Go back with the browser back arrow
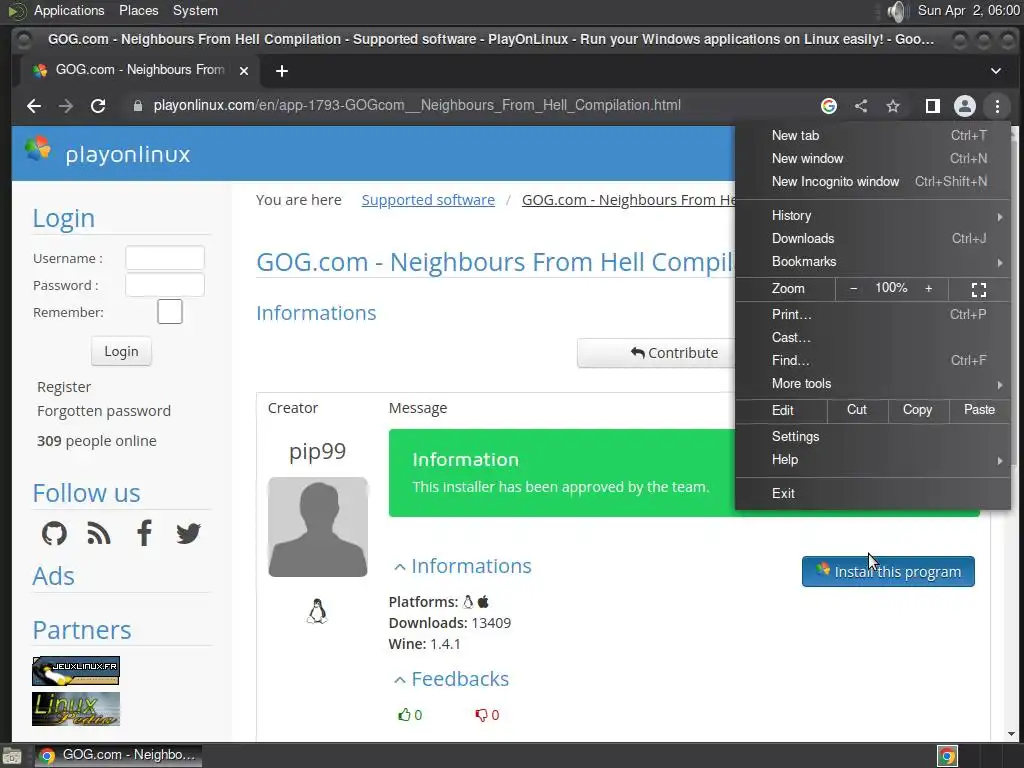Screen dimensions: 1024x768 tap(34, 106)
